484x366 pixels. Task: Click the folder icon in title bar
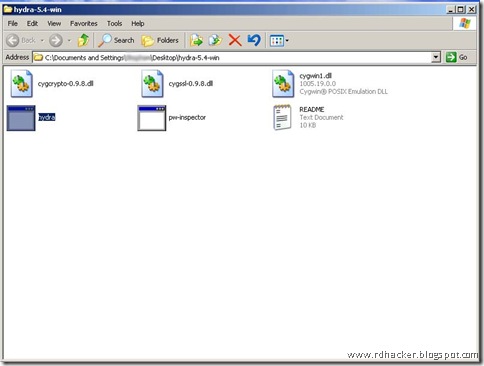(8, 9)
